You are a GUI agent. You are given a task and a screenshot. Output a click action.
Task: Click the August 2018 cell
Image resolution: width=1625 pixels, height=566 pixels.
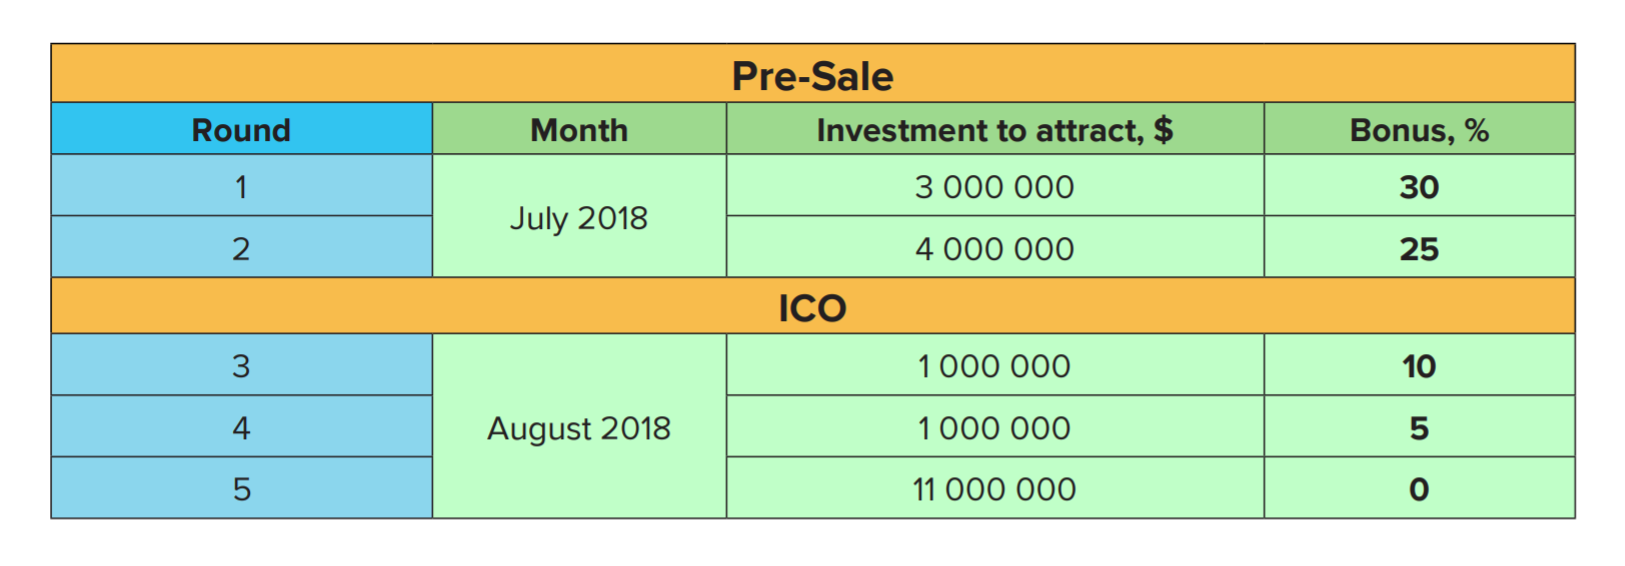(x=579, y=427)
